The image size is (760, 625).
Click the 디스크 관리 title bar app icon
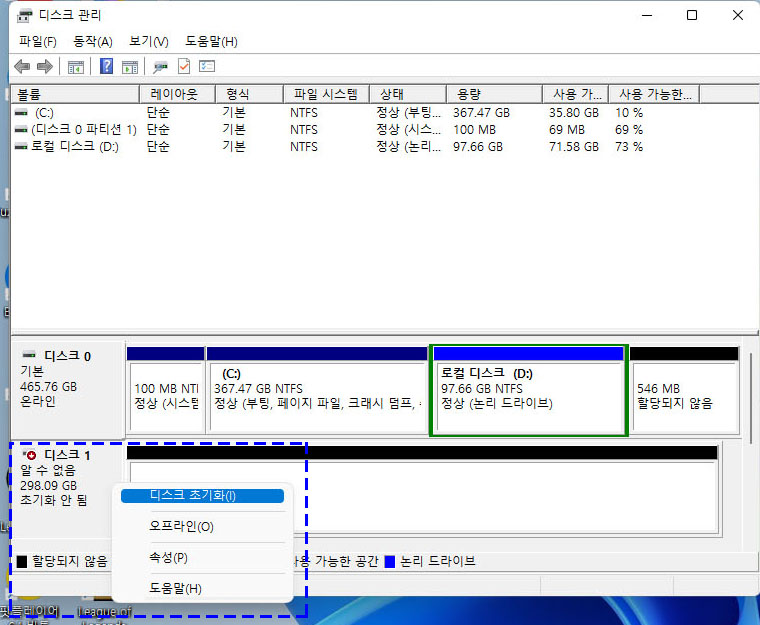[x=24, y=16]
